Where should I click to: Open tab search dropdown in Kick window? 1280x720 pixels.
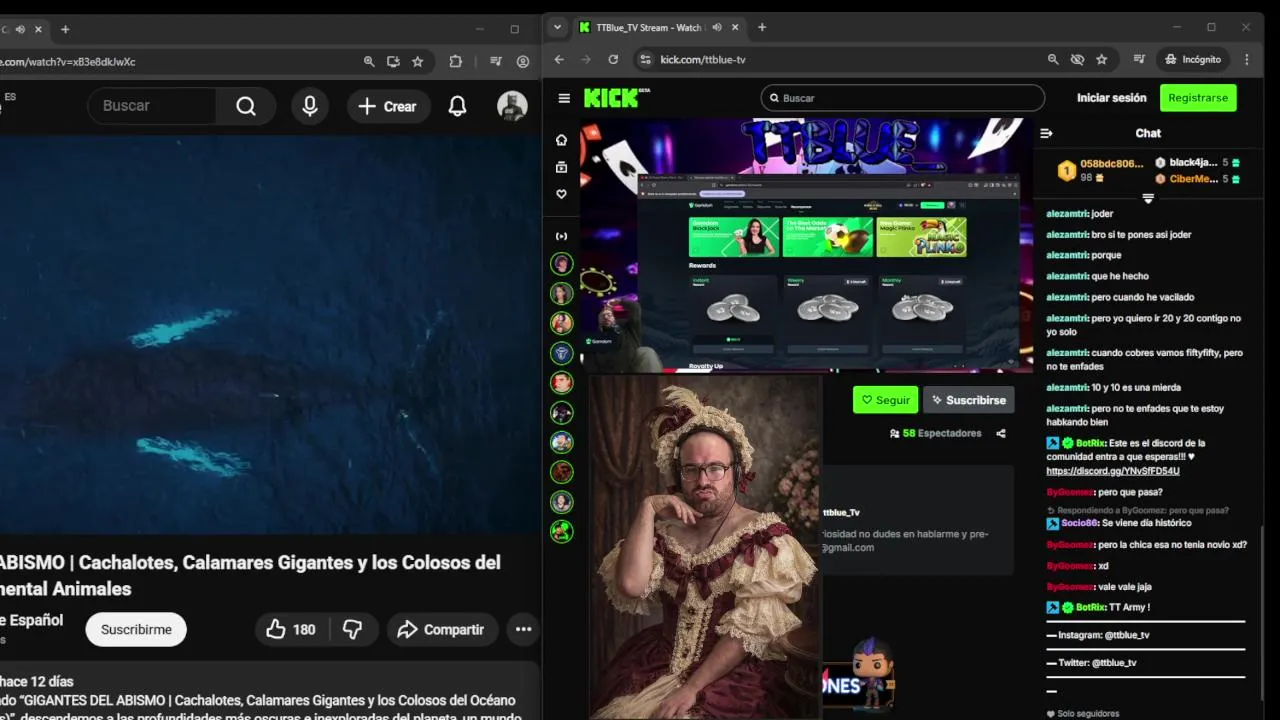(557, 27)
